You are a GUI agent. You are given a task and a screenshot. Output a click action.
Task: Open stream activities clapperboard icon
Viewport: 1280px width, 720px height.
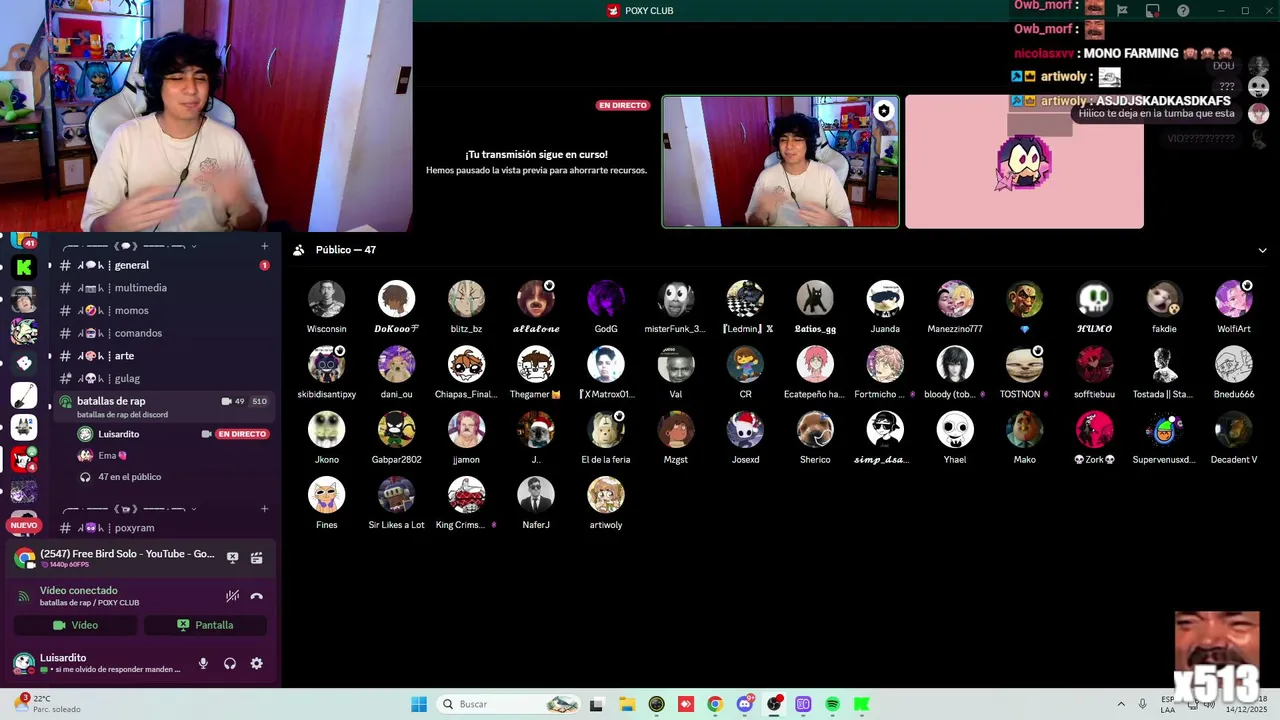point(257,558)
